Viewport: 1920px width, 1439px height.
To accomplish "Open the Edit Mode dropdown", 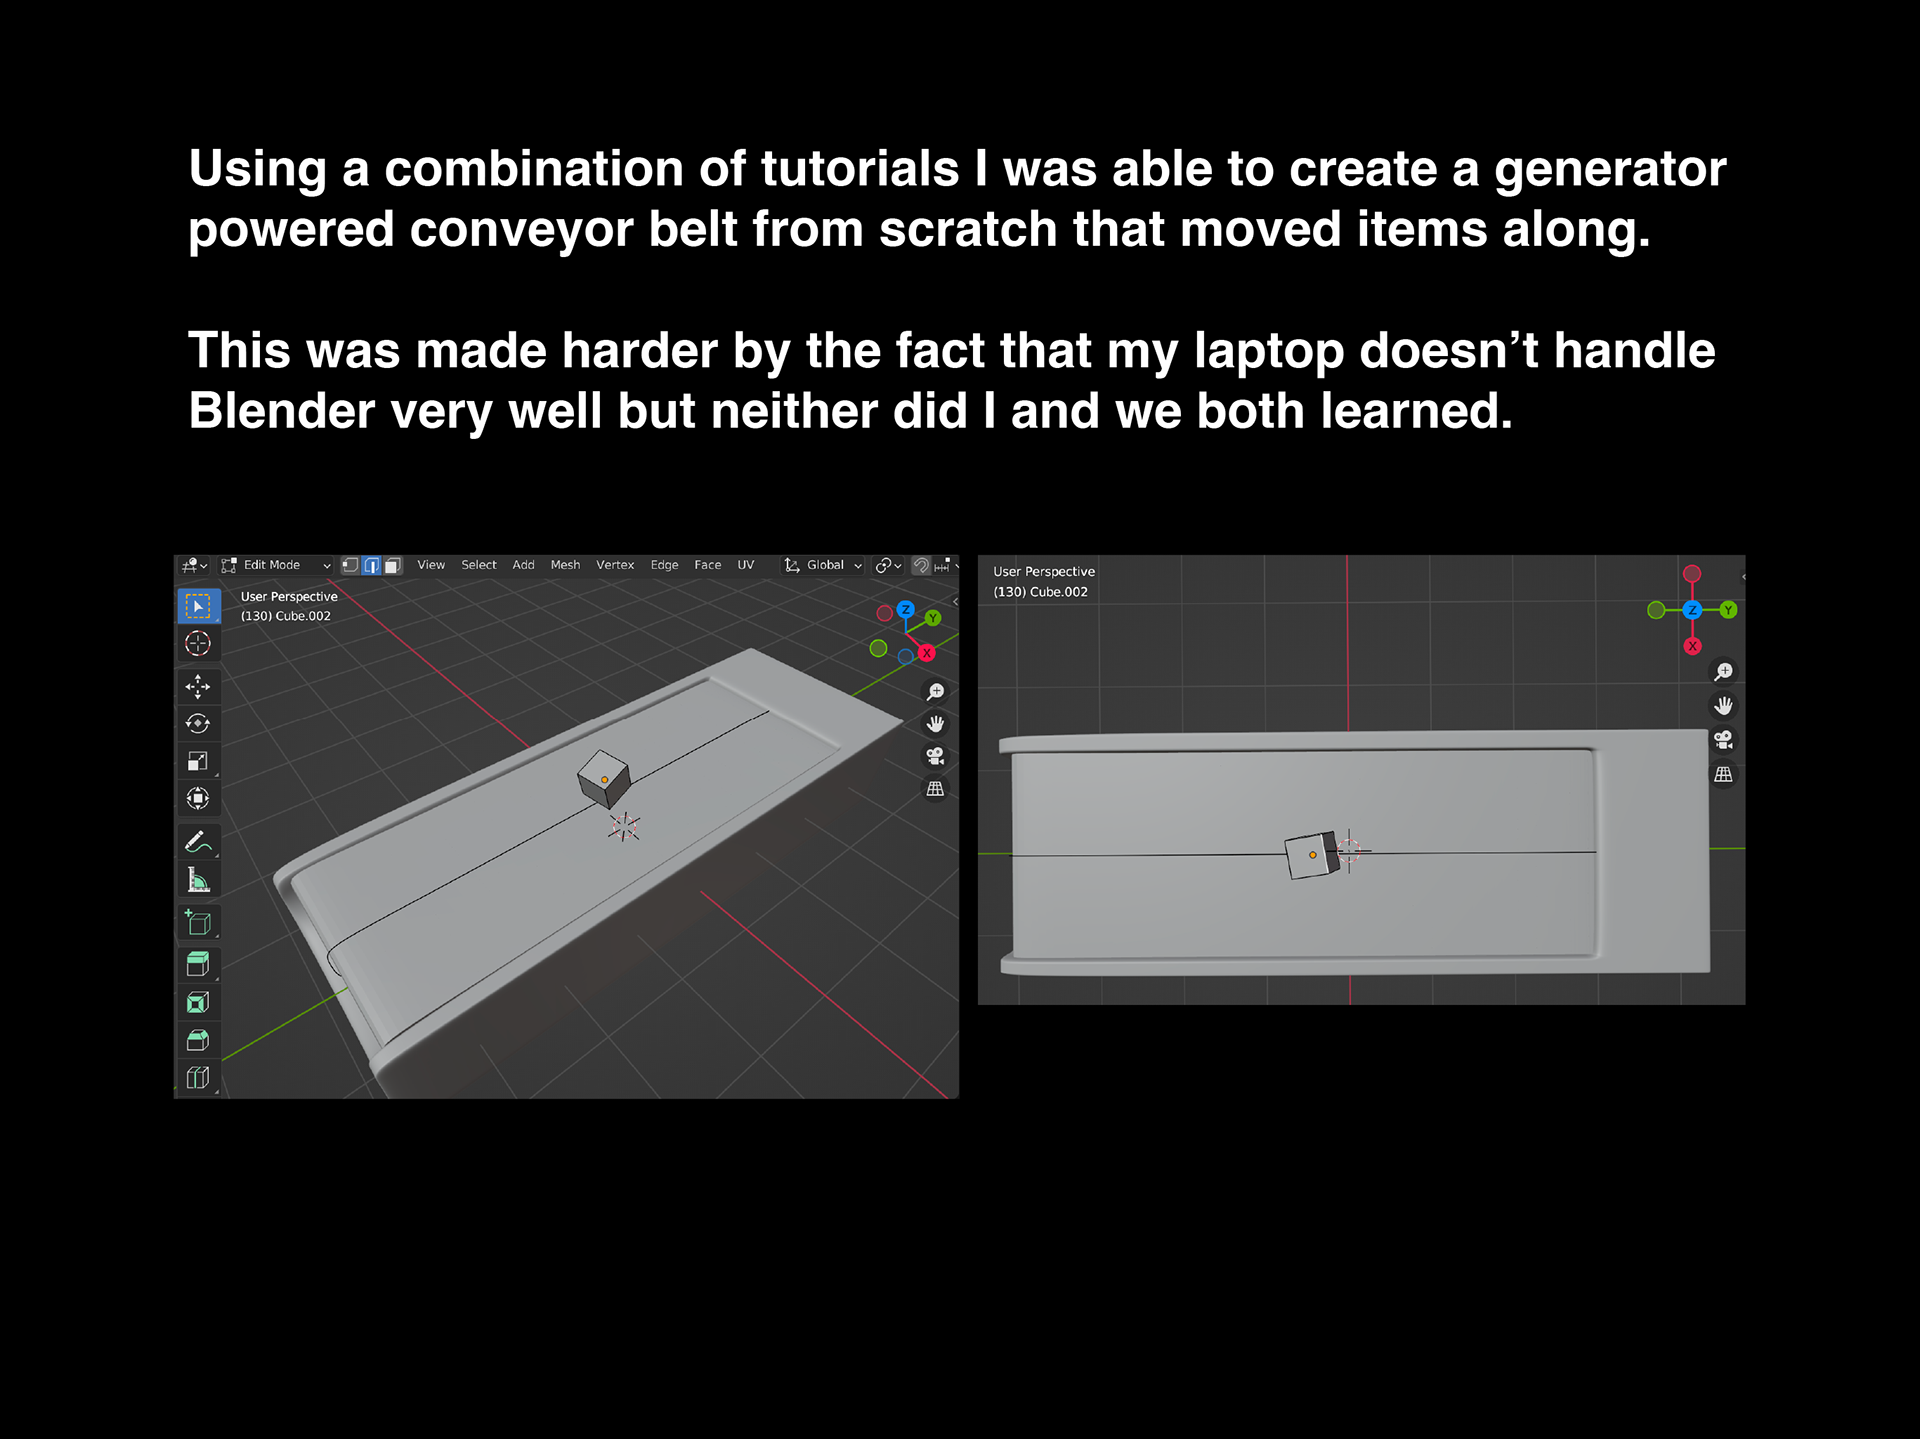I will (x=276, y=565).
